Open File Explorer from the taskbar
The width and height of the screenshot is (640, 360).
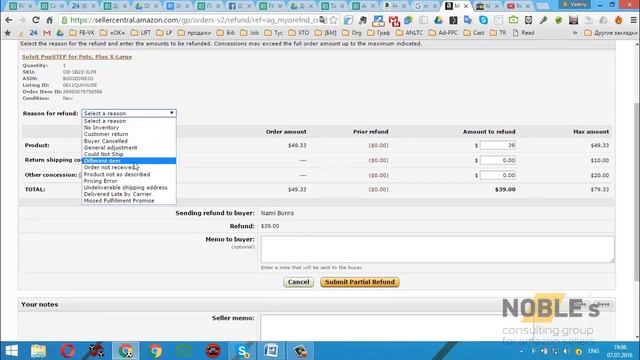coord(39,351)
